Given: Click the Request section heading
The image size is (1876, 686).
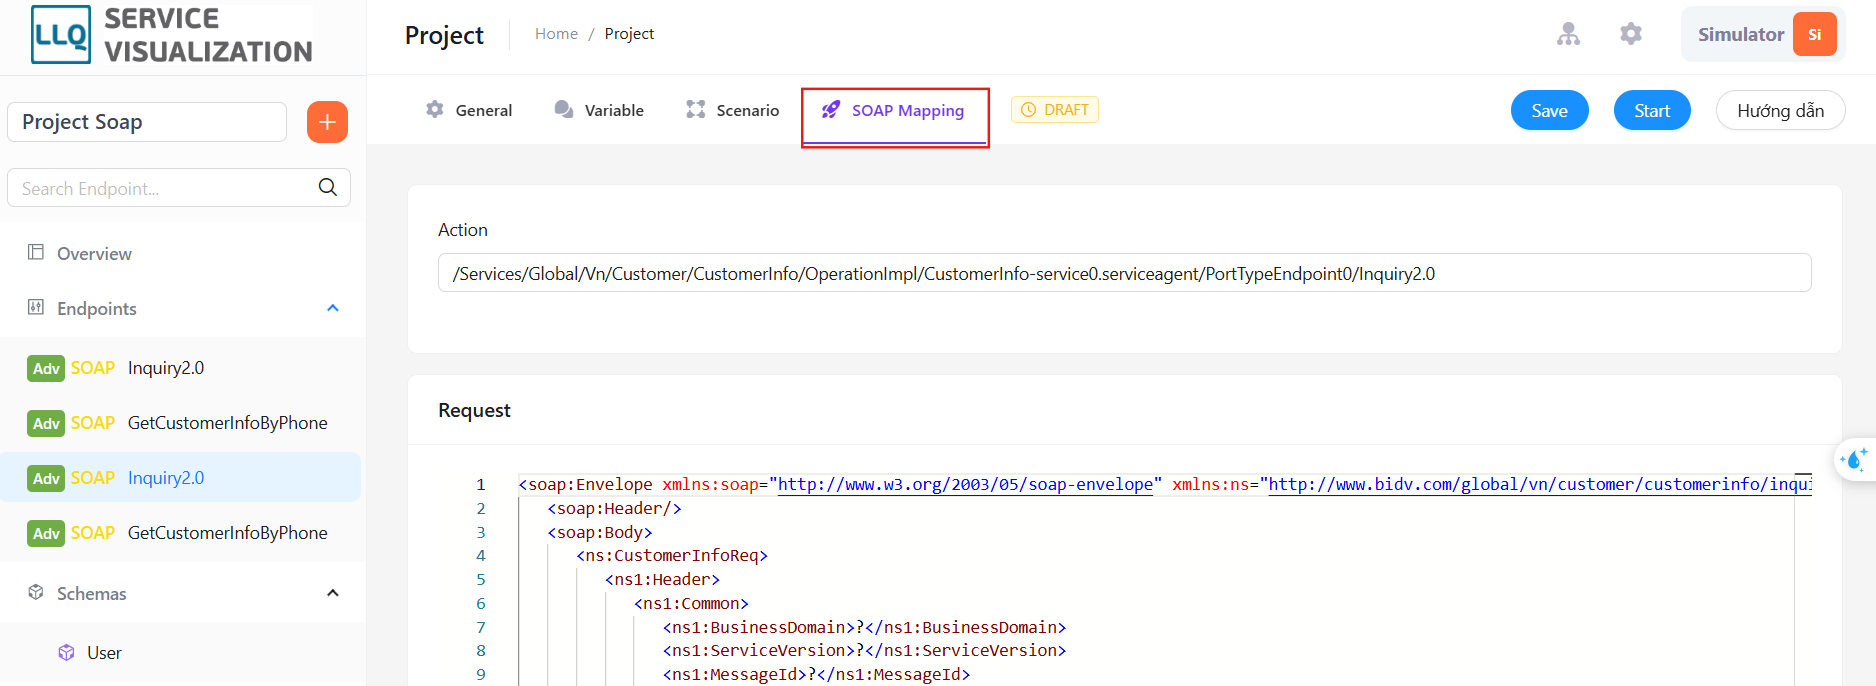Looking at the screenshot, I should coord(474,410).
